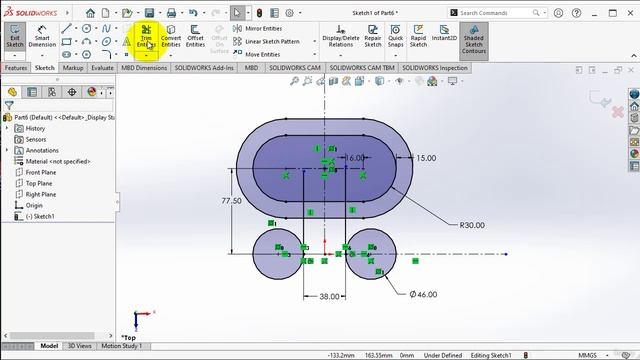This screenshot has height=360, width=640.
Task: Click the Save icon in top toolbar
Action: [149, 13]
